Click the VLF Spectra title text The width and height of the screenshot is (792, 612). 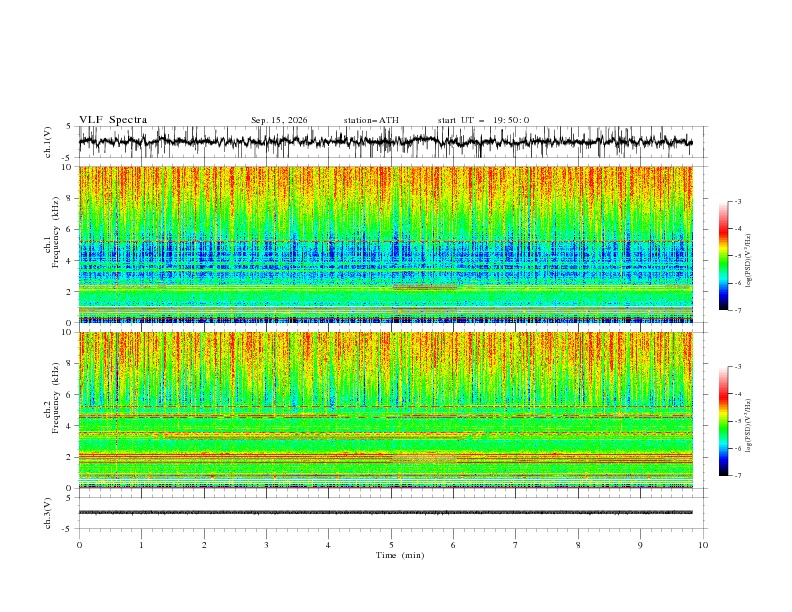113,120
